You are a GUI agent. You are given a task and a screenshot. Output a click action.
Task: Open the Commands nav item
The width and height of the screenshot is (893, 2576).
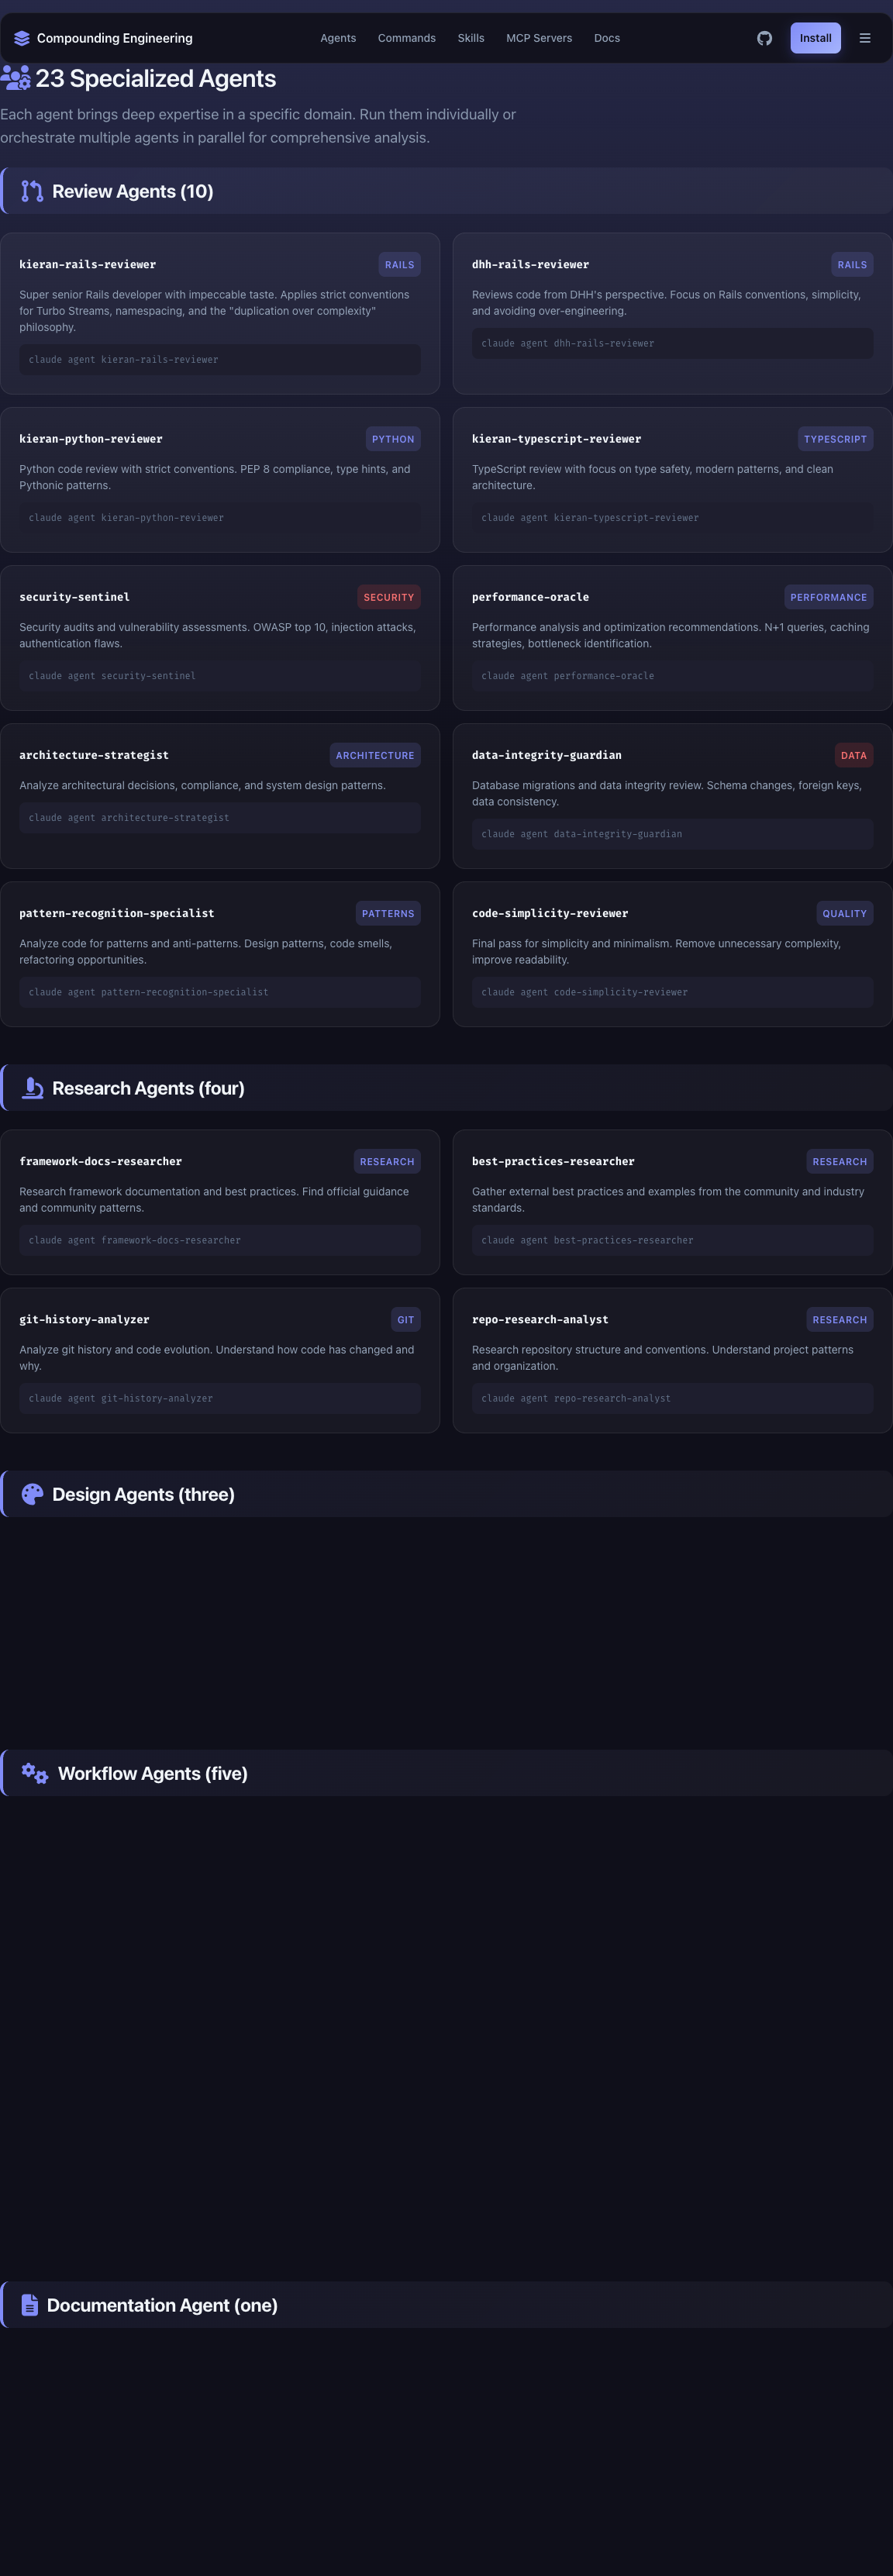[x=406, y=38]
